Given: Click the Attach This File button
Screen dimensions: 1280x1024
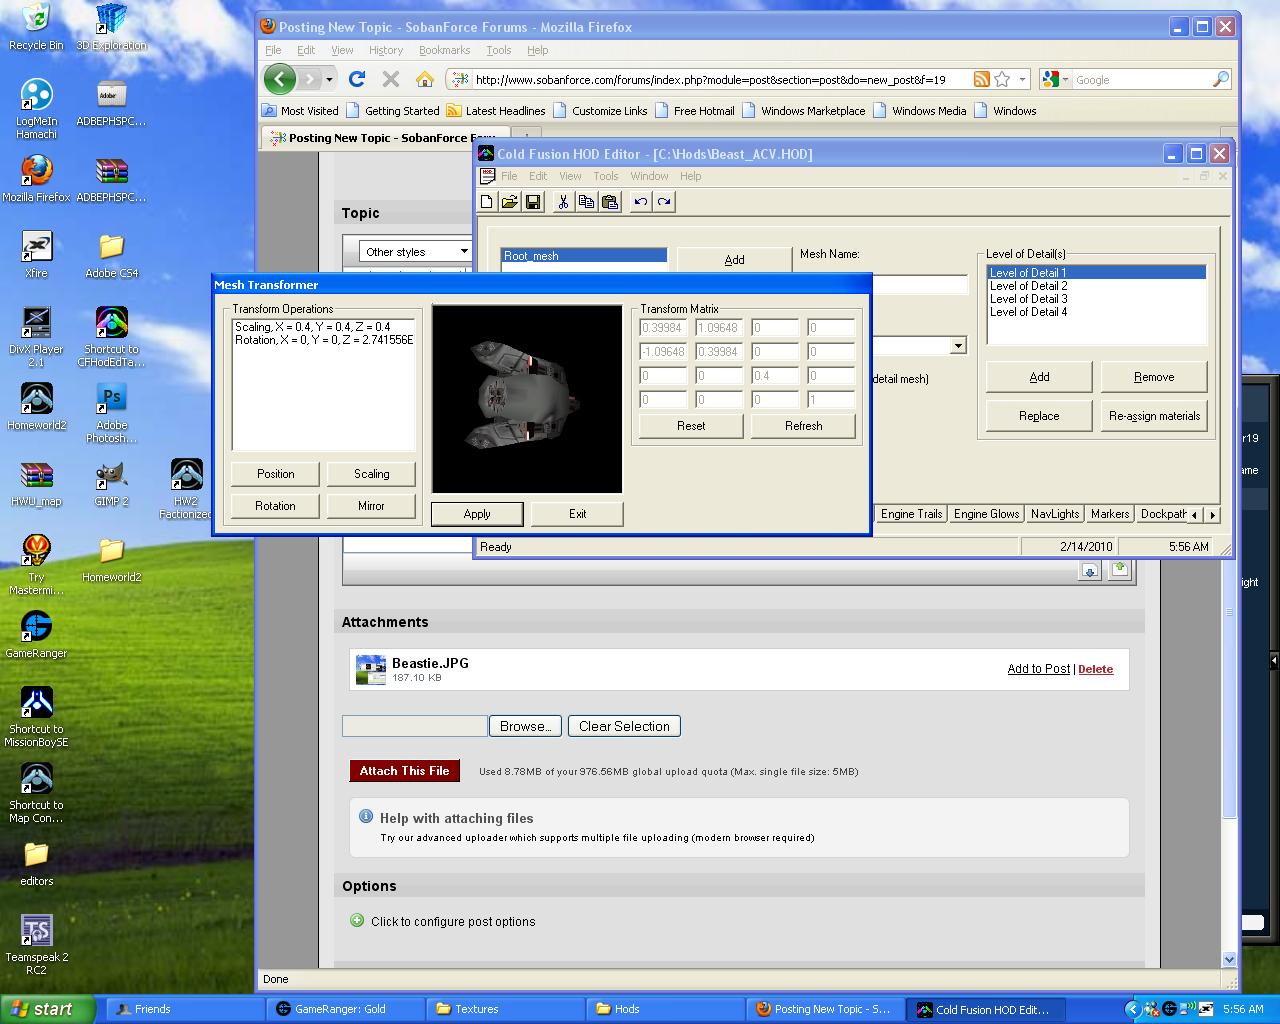Looking at the screenshot, I should [x=404, y=771].
